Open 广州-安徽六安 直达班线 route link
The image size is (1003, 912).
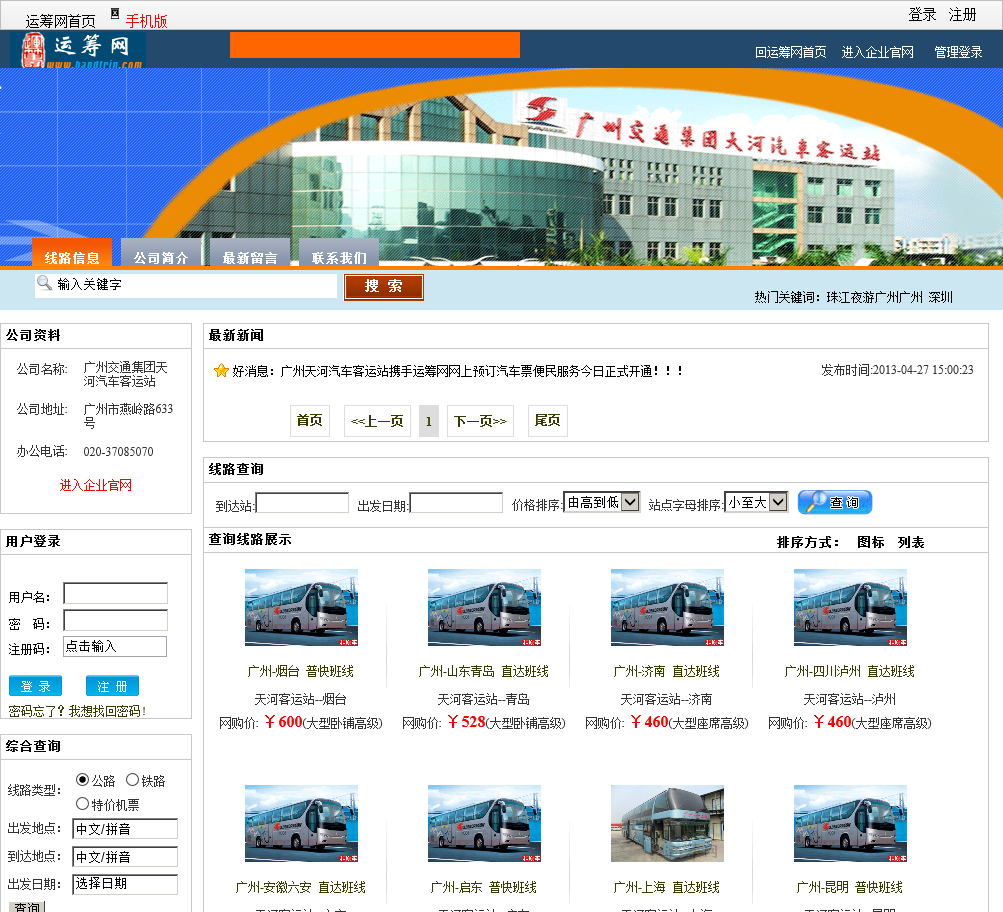click(301, 888)
